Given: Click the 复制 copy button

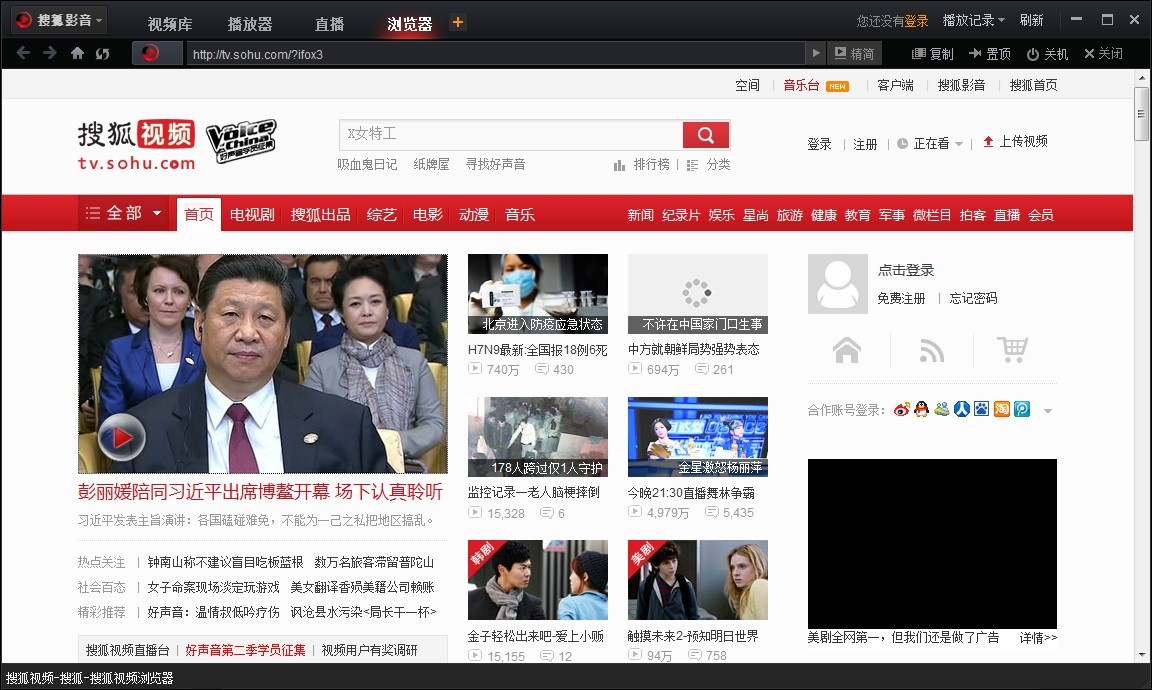Looking at the screenshot, I should click(932, 54).
